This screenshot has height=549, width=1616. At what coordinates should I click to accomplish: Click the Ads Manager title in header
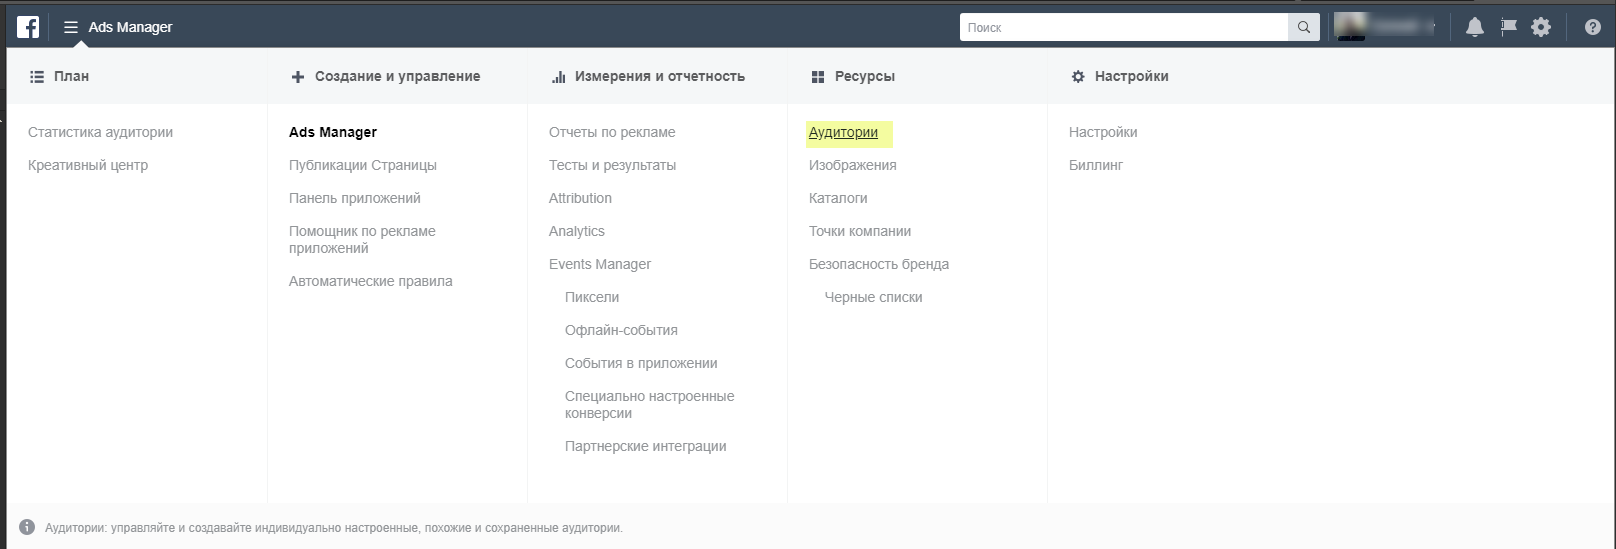[130, 27]
